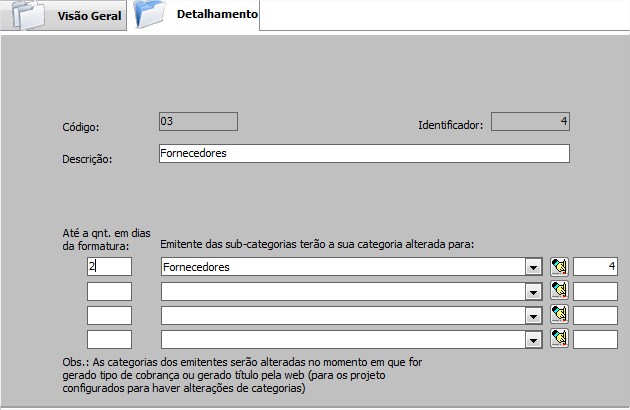Click the open folder icon beside Detalhamento
Image resolution: width=630 pixels, height=410 pixels.
pos(149,16)
